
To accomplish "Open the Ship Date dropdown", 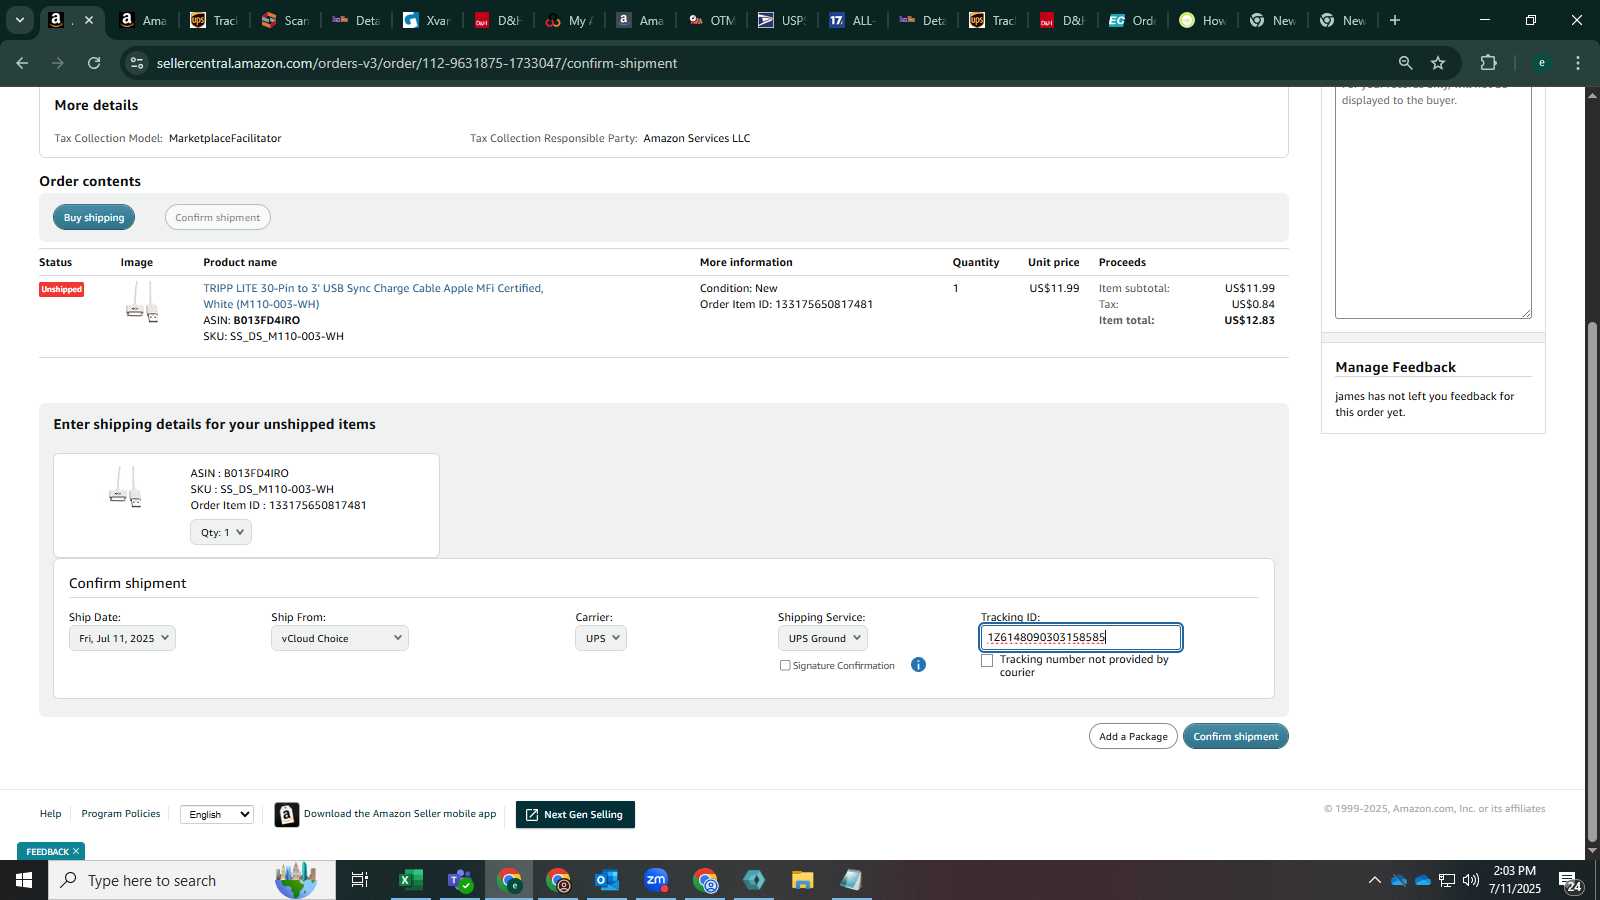I will 122,638.
